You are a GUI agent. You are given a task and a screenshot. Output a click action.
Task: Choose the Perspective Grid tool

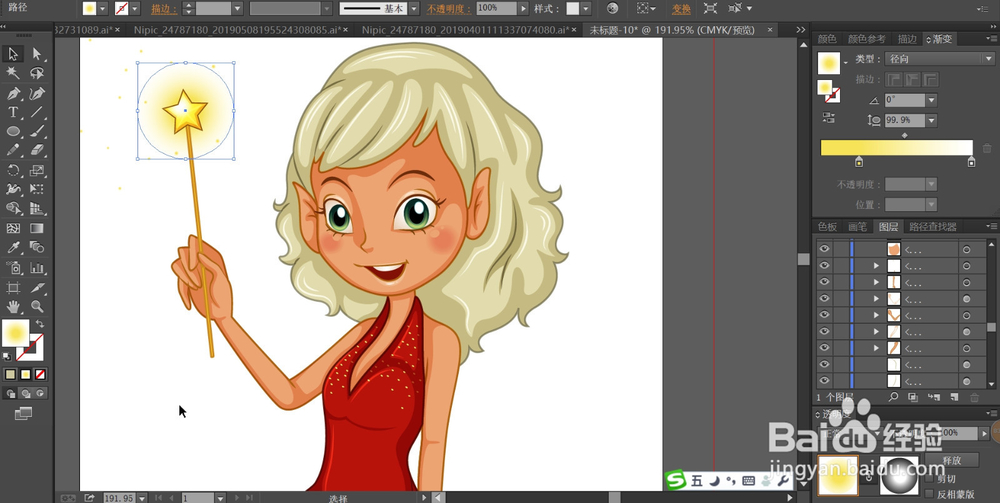(37, 208)
